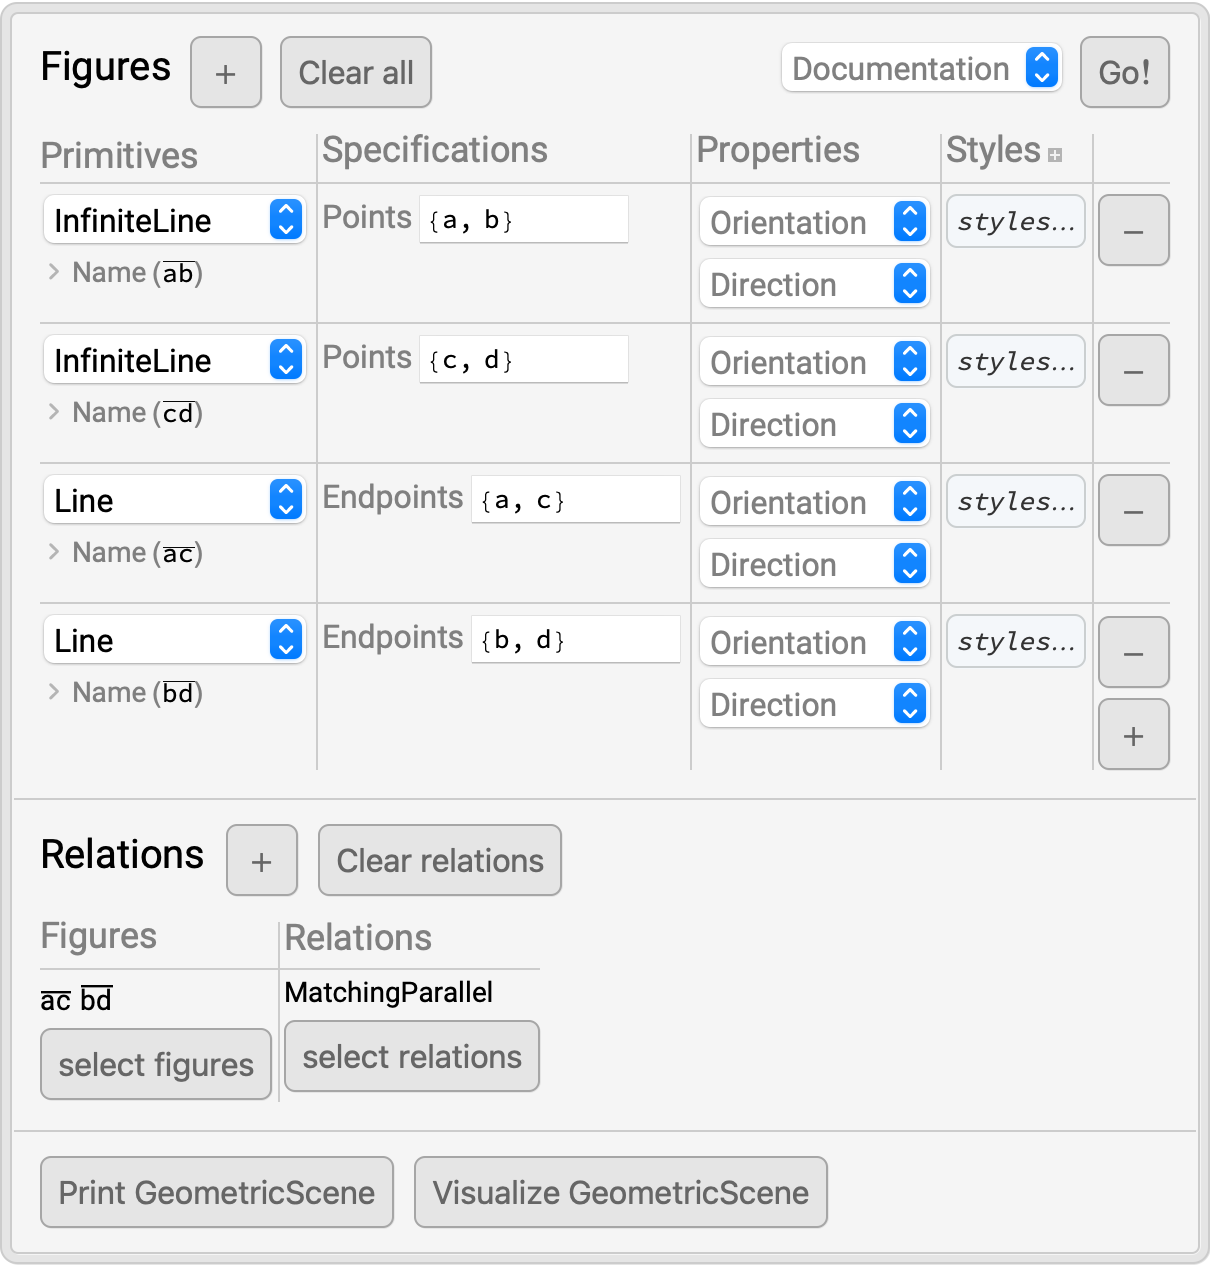Expand the Styles column header icon
1210x1266 pixels.
pyautogui.click(x=1055, y=154)
